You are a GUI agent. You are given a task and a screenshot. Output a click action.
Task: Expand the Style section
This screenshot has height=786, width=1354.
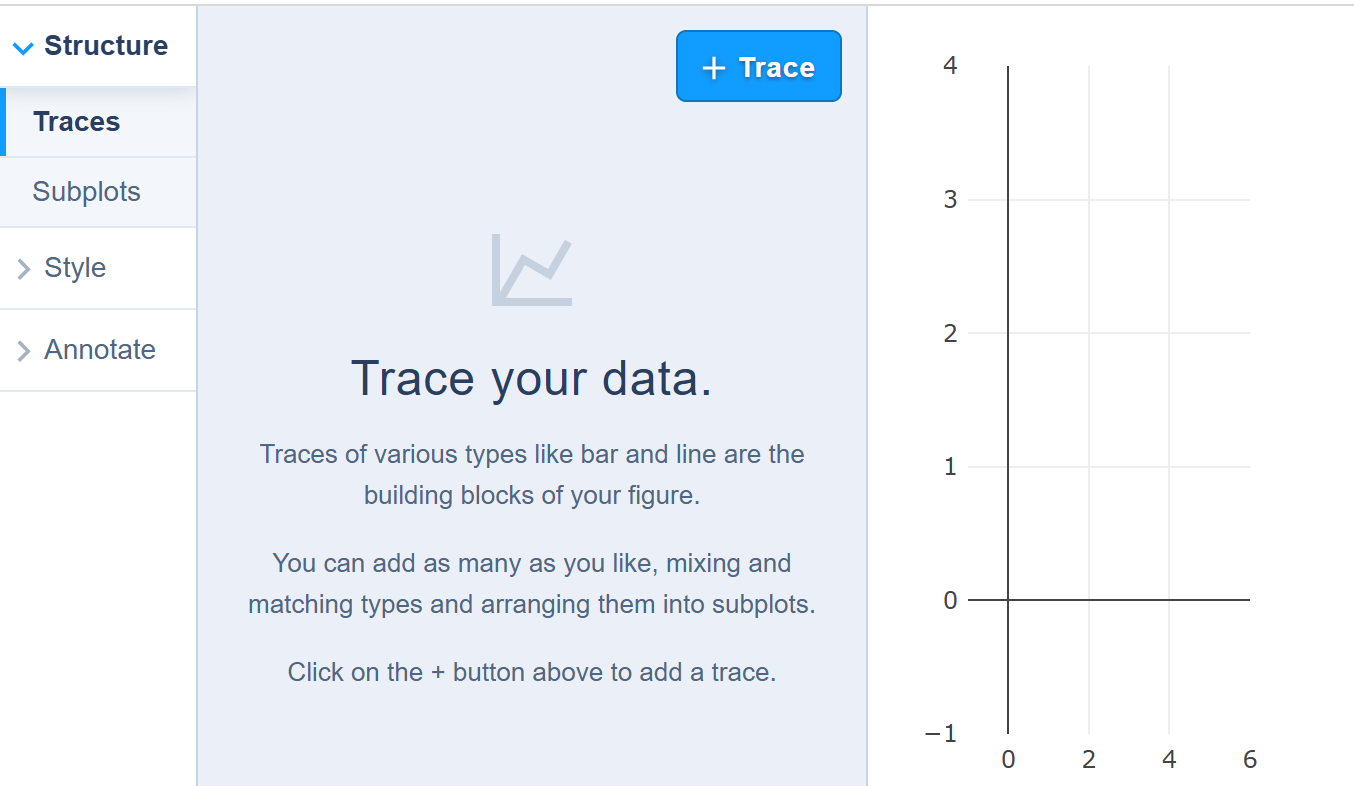tap(75, 268)
